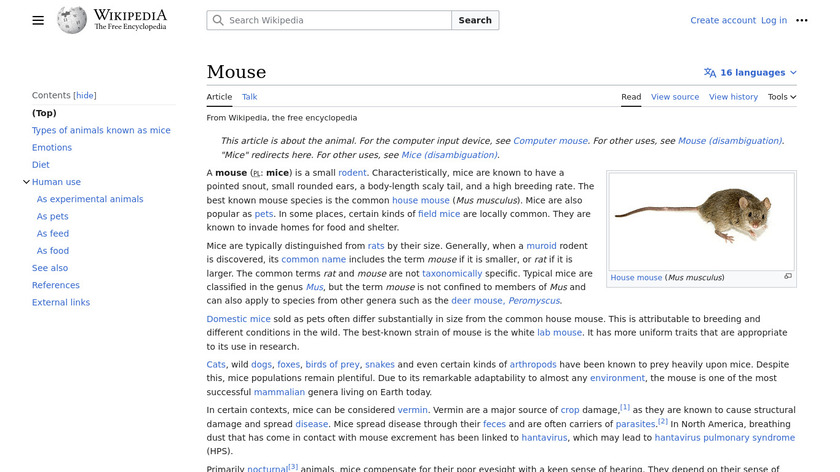Follow the lab mouse link

[x=559, y=333]
